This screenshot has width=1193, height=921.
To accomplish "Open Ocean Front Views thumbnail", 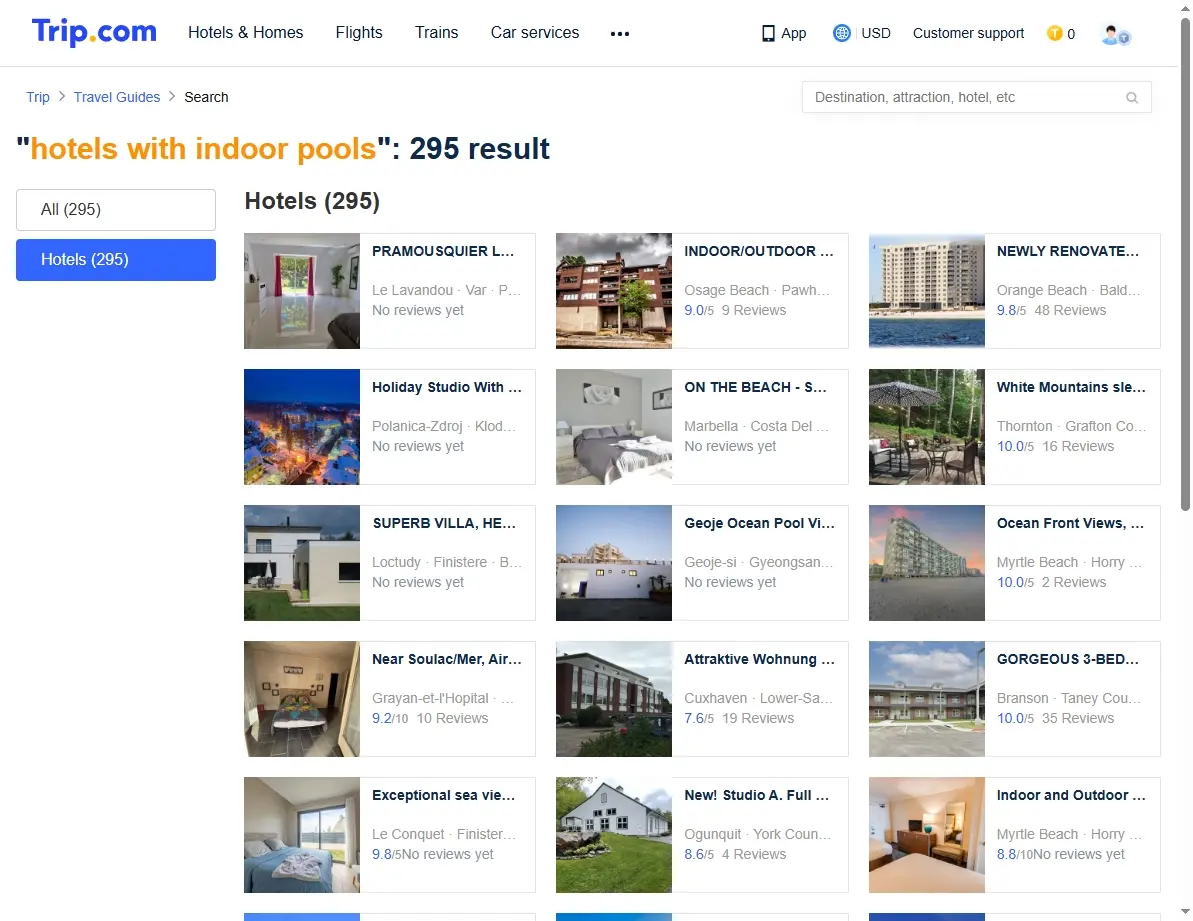I will [927, 564].
